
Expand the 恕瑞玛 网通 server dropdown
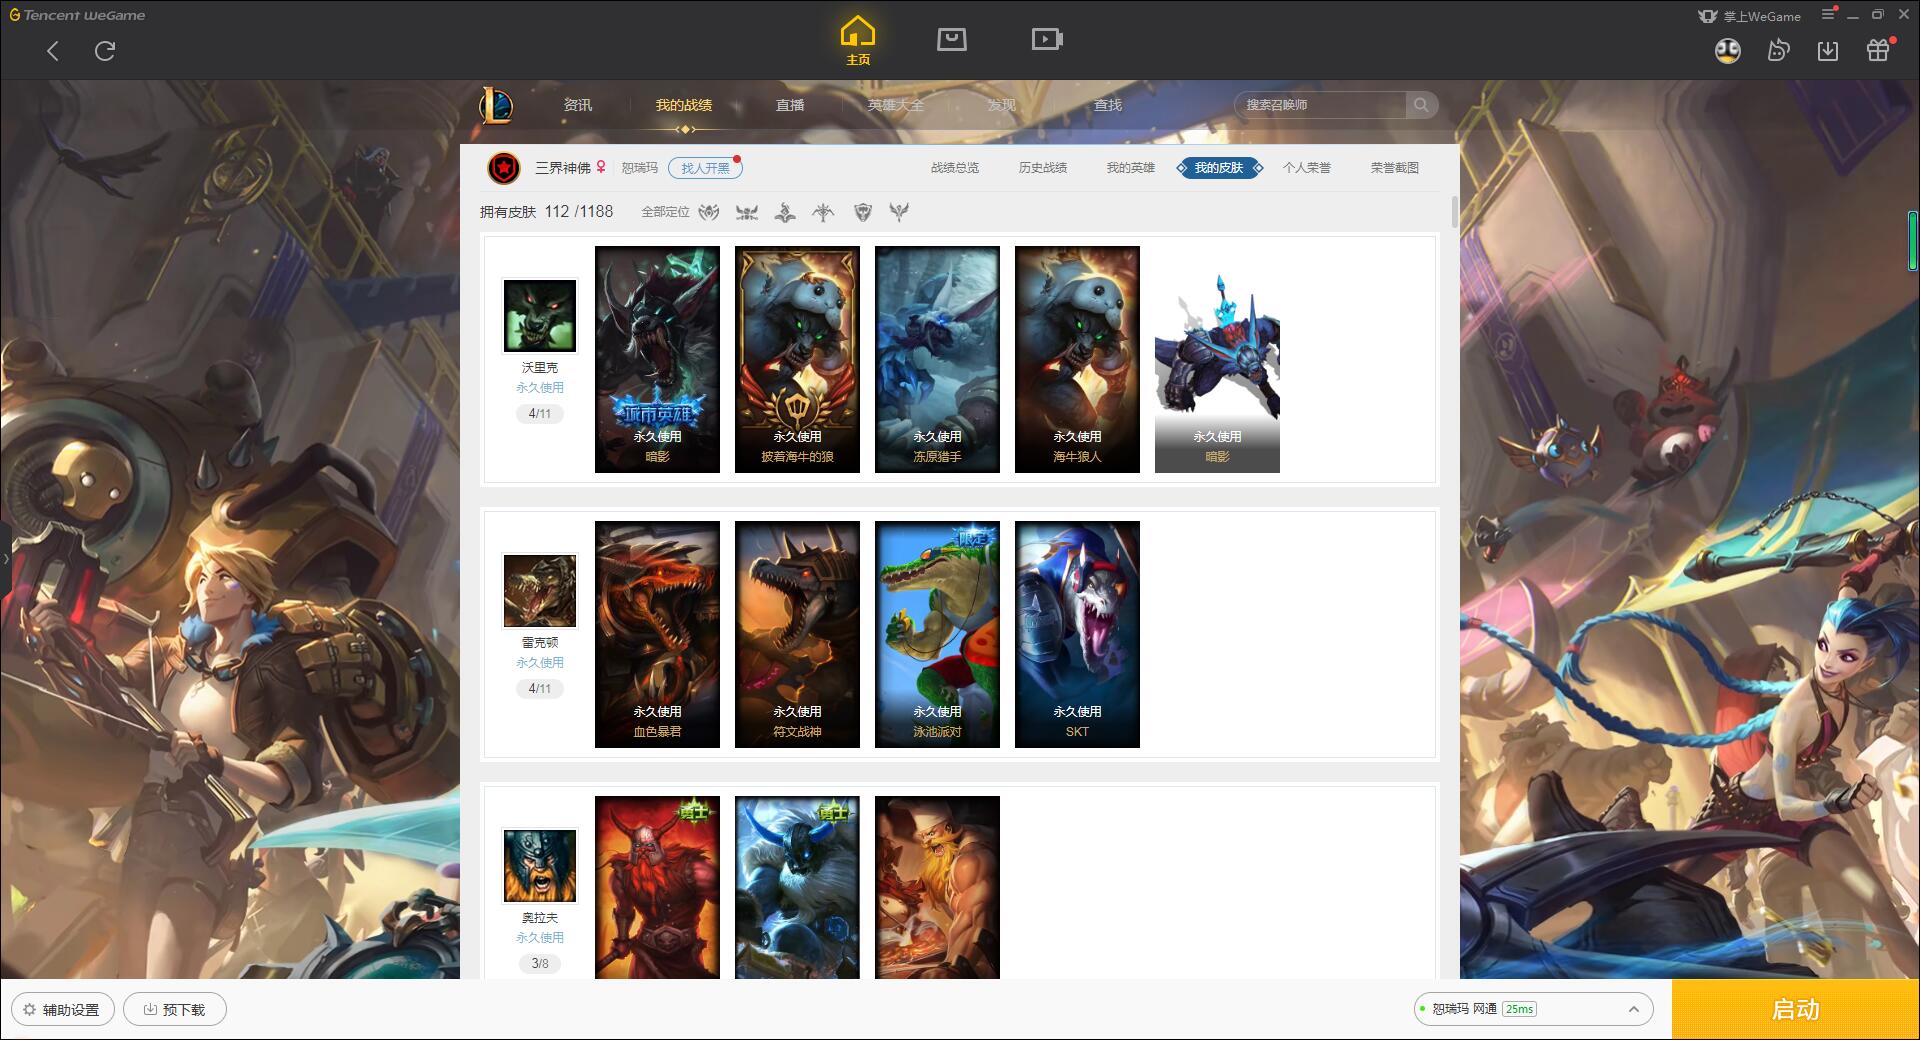pos(1533,1009)
